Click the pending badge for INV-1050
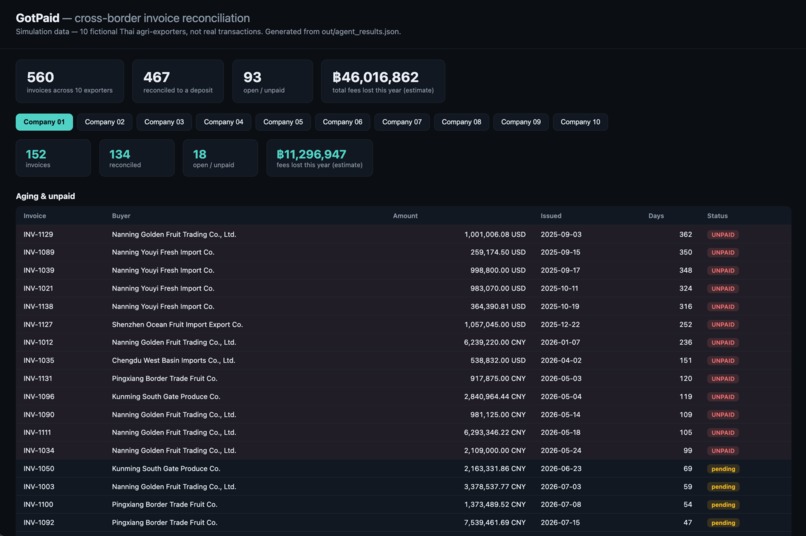 [723, 469]
